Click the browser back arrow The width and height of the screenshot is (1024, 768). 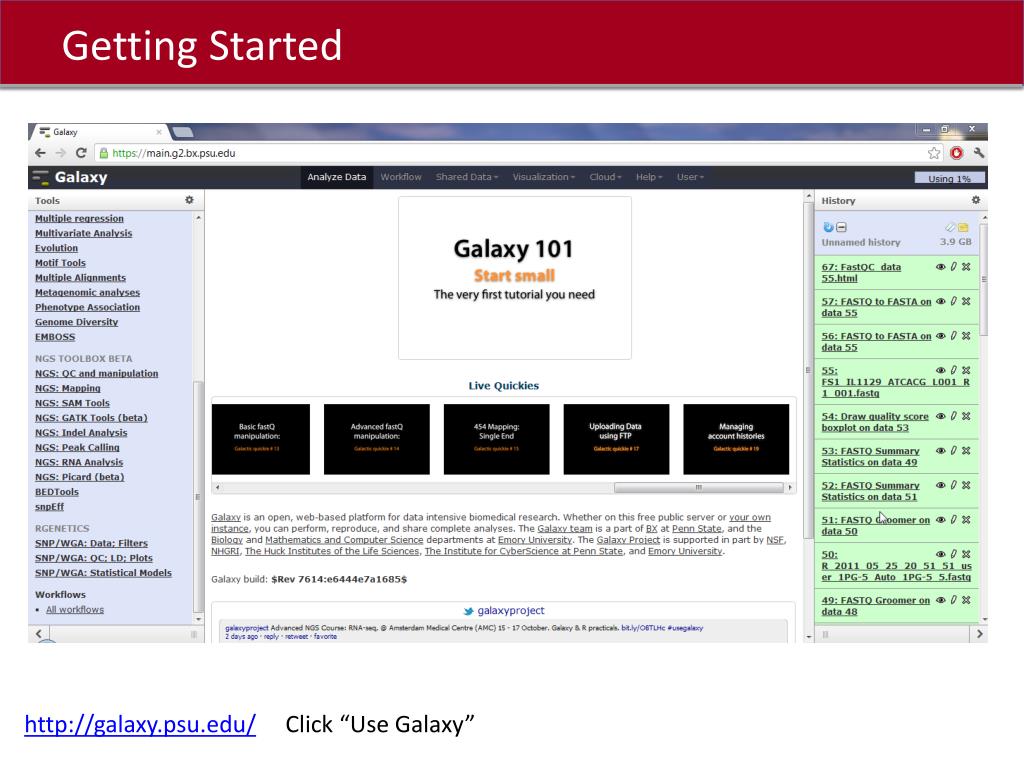(40, 153)
